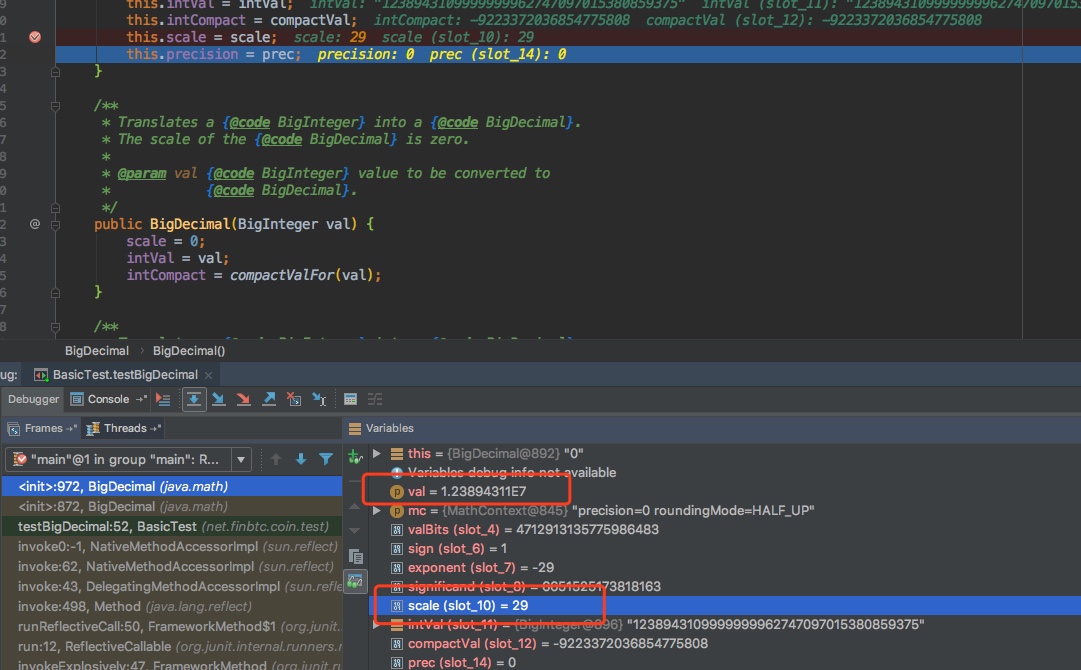1081x670 pixels.
Task: Click the restore layout arrow beside Console
Action: point(141,399)
